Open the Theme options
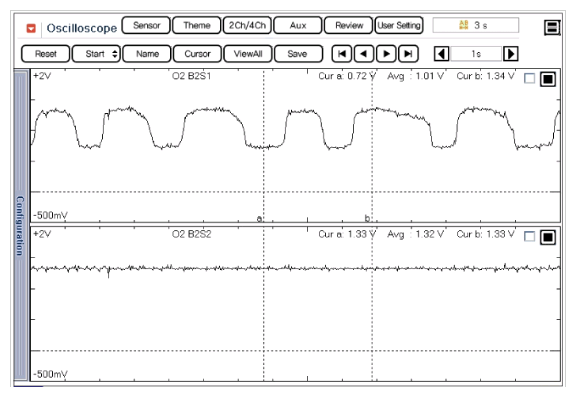The height and width of the screenshot is (396, 575). (x=197, y=25)
